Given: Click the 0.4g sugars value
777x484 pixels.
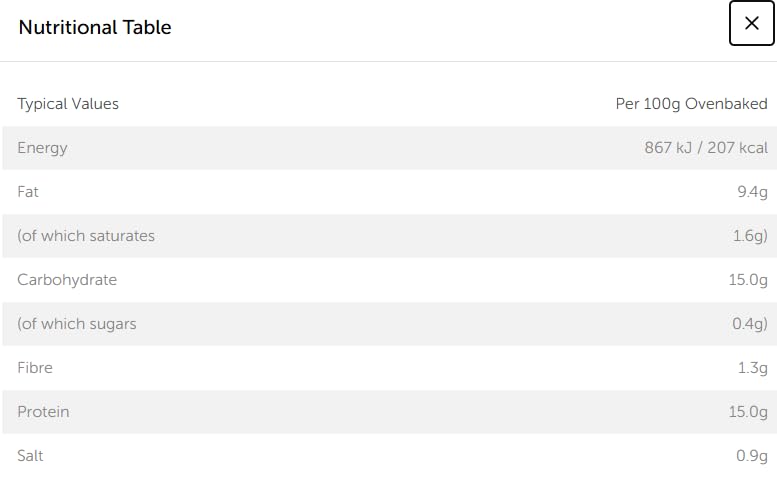Looking at the screenshot, I should click(x=750, y=324).
